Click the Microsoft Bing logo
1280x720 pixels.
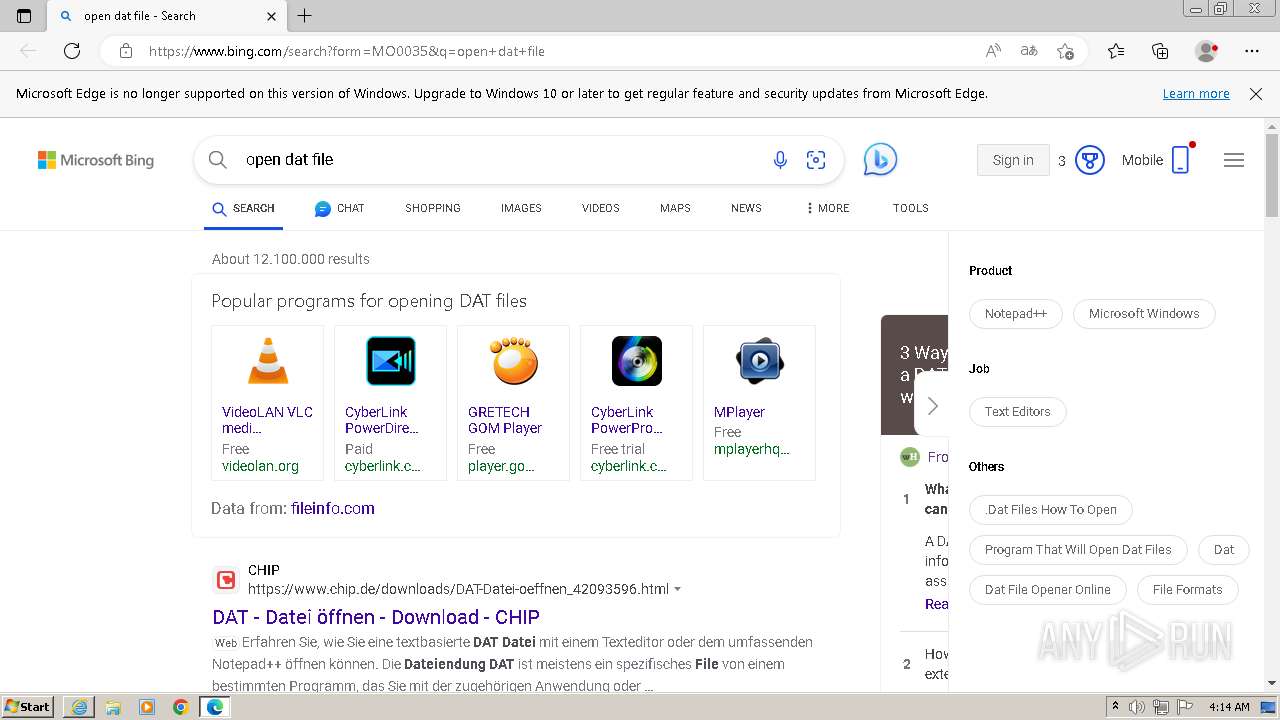click(96, 160)
